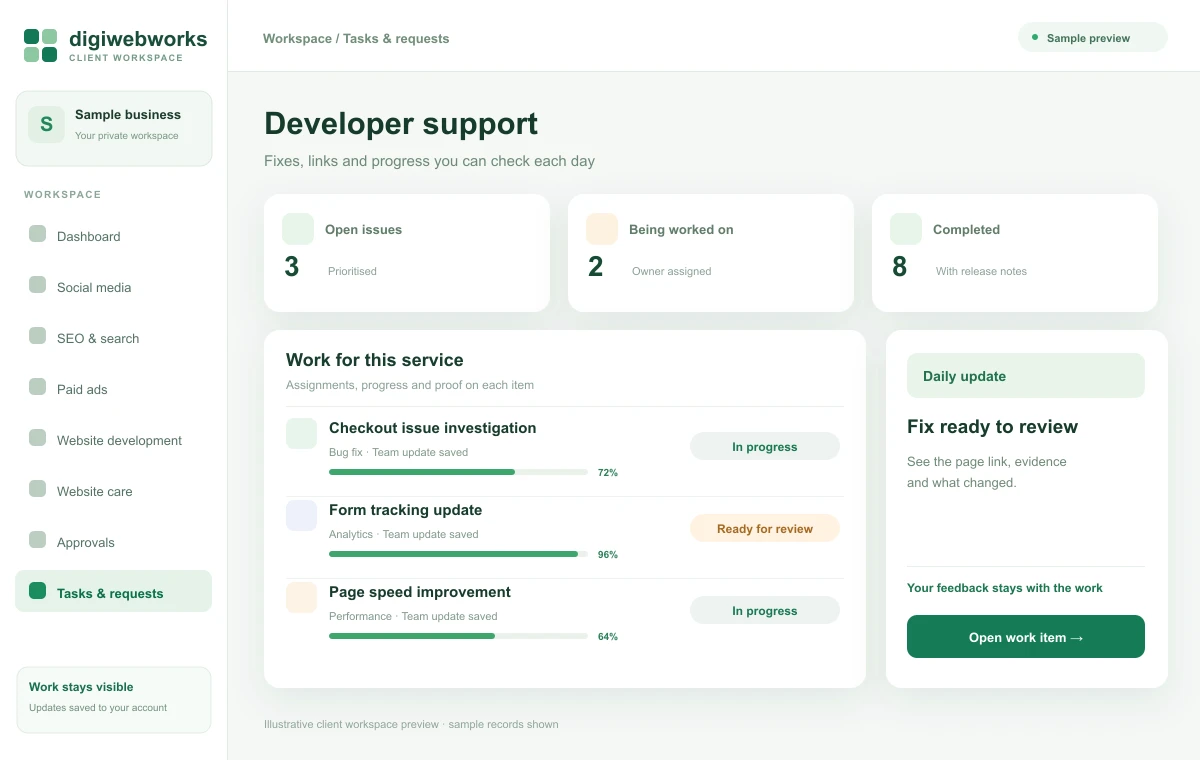1200x760 pixels.
Task: Click 'Bug fix · Team update saved' subtitle
Action: point(399,452)
